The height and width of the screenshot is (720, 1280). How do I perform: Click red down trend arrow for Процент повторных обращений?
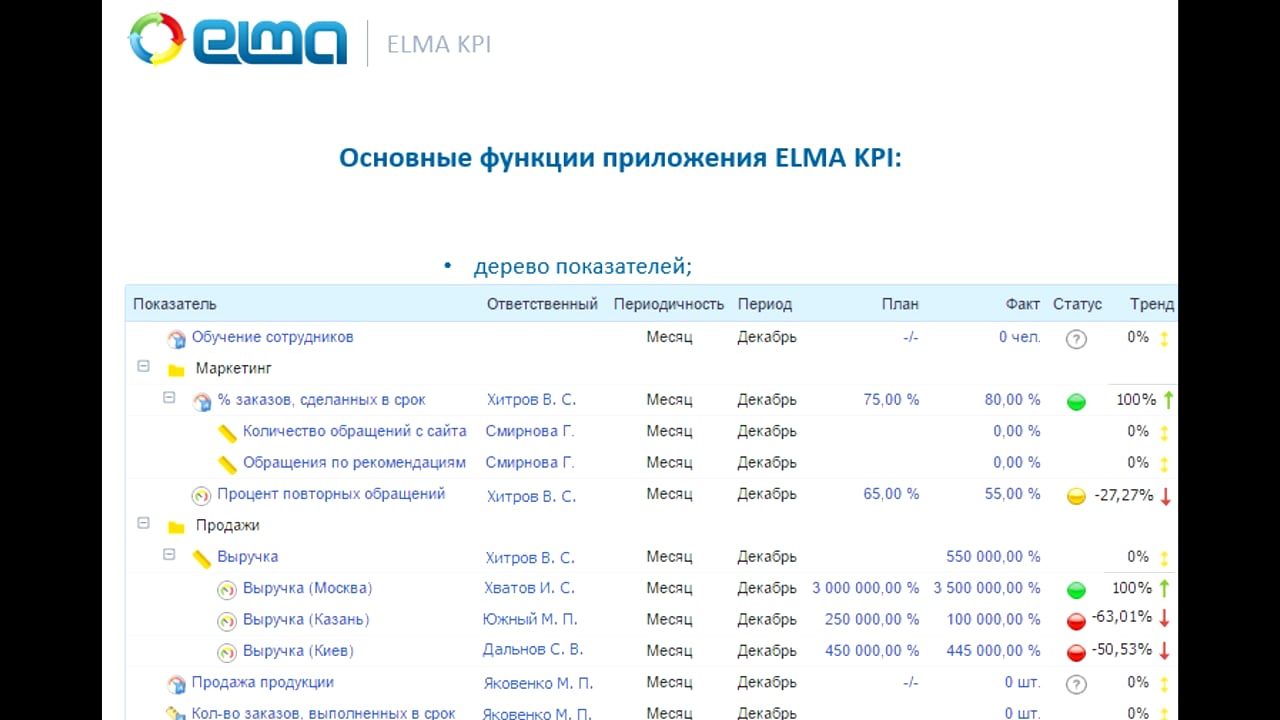pos(1165,496)
